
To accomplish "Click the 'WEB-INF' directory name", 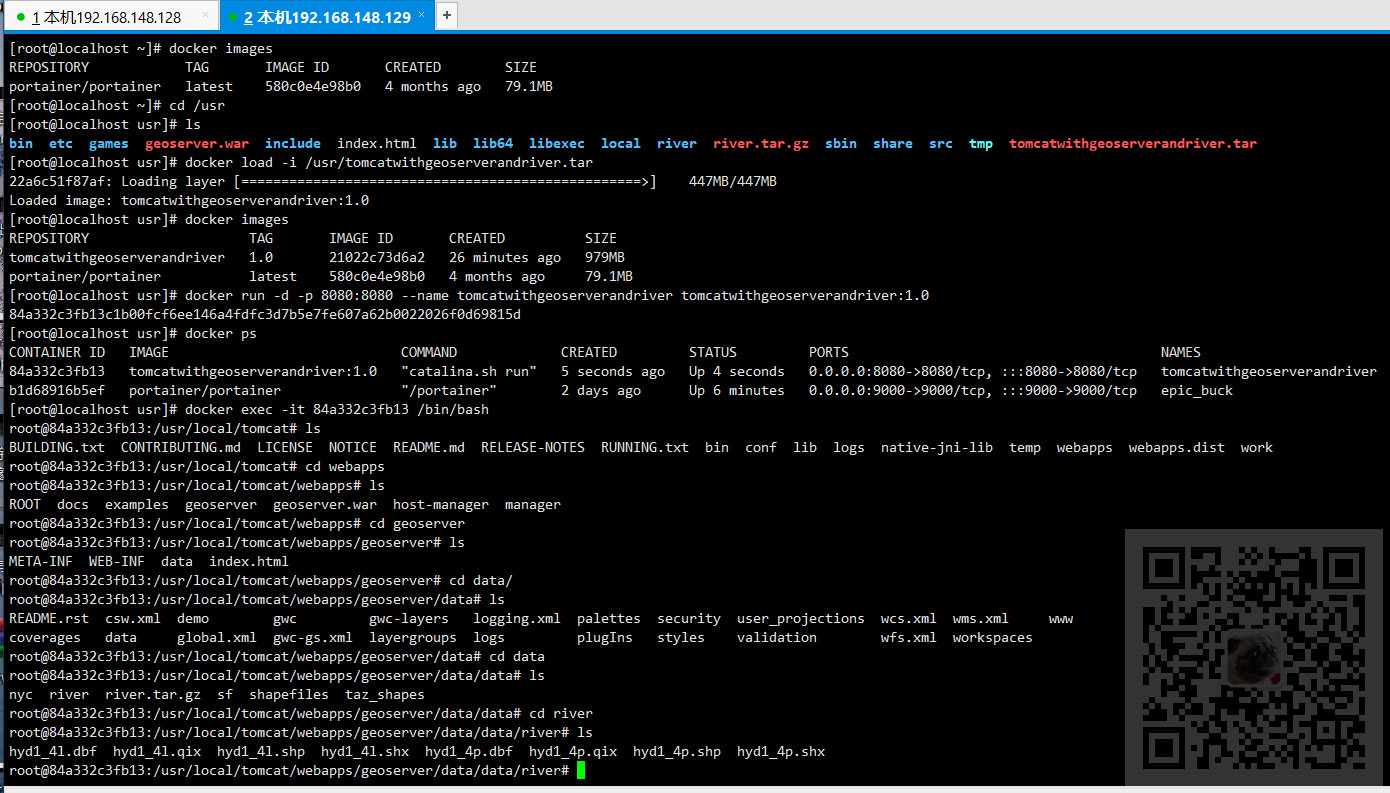I will [117, 561].
